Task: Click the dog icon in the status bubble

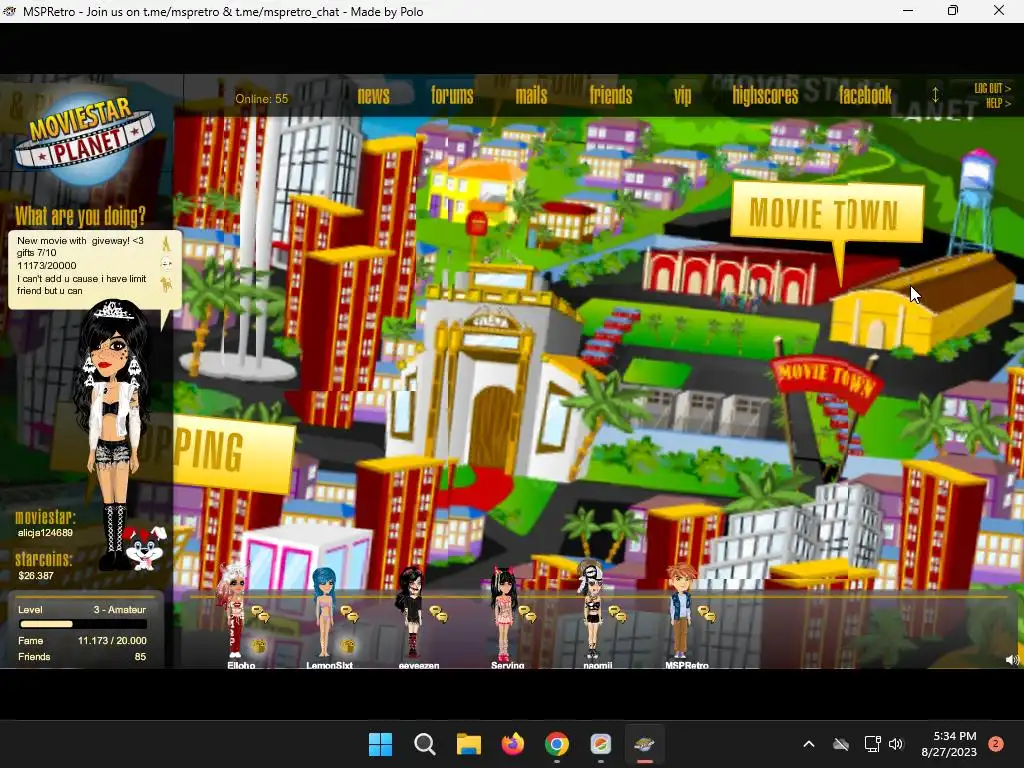Action: (167, 285)
